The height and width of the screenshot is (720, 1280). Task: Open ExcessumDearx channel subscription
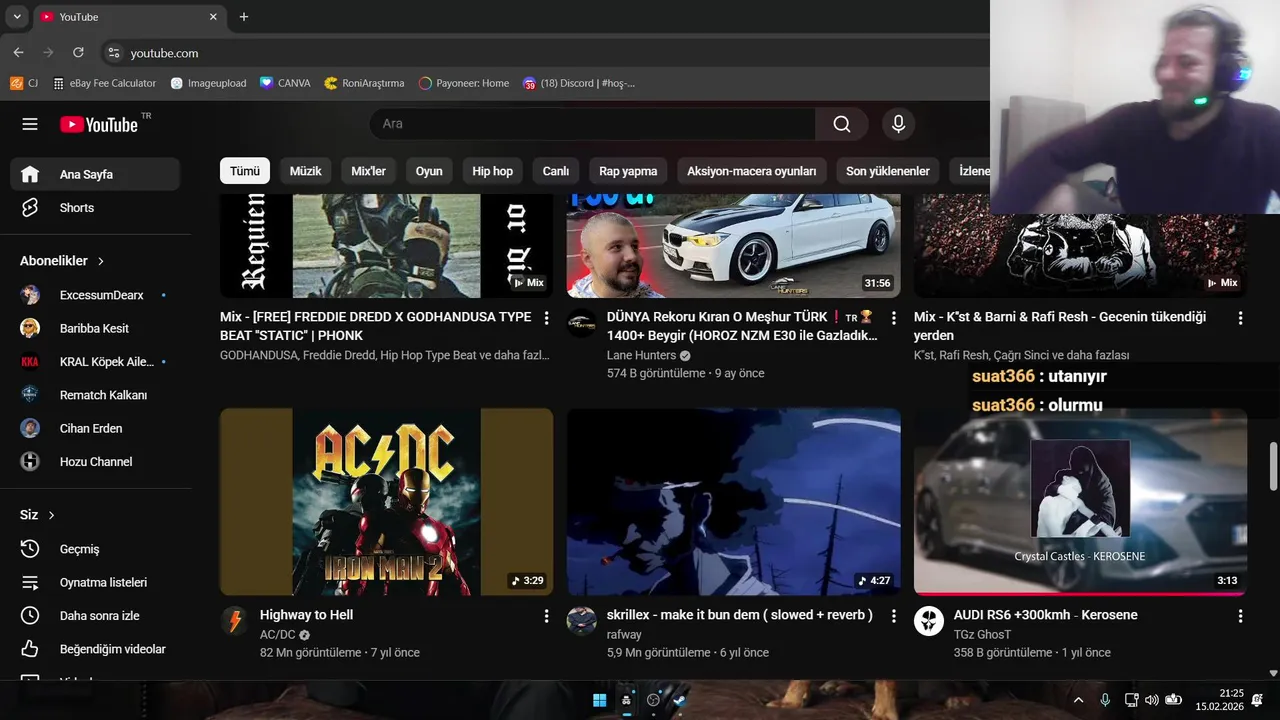(95, 295)
